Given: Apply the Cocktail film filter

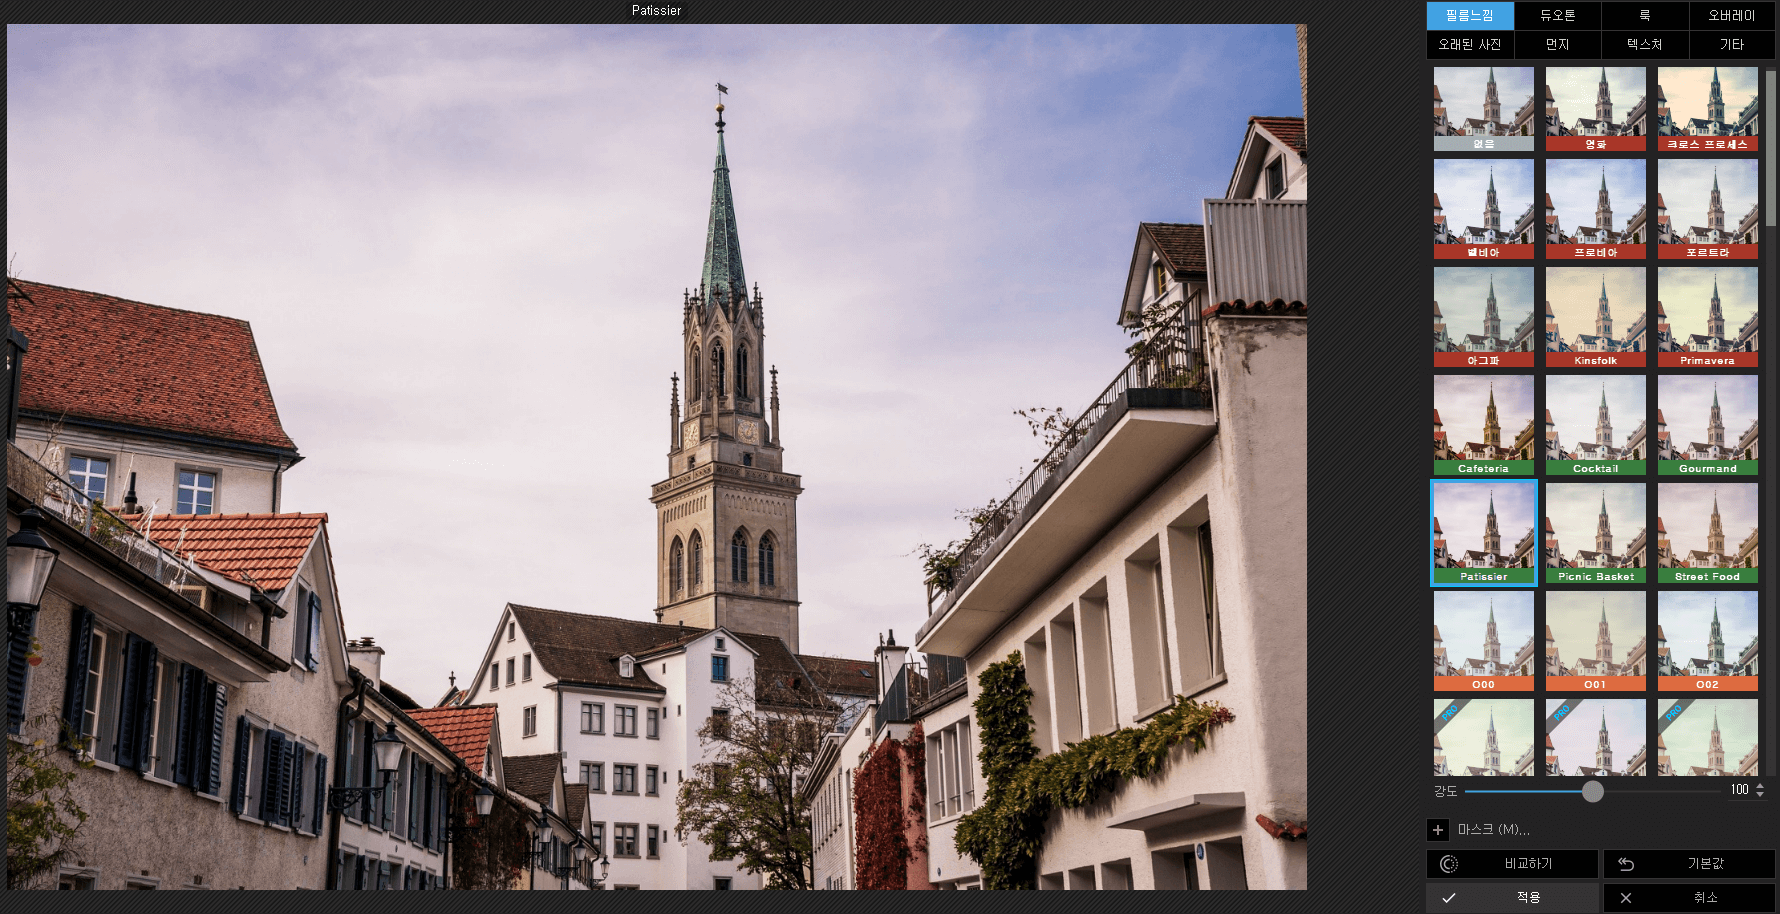Looking at the screenshot, I should pyautogui.click(x=1595, y=425).
